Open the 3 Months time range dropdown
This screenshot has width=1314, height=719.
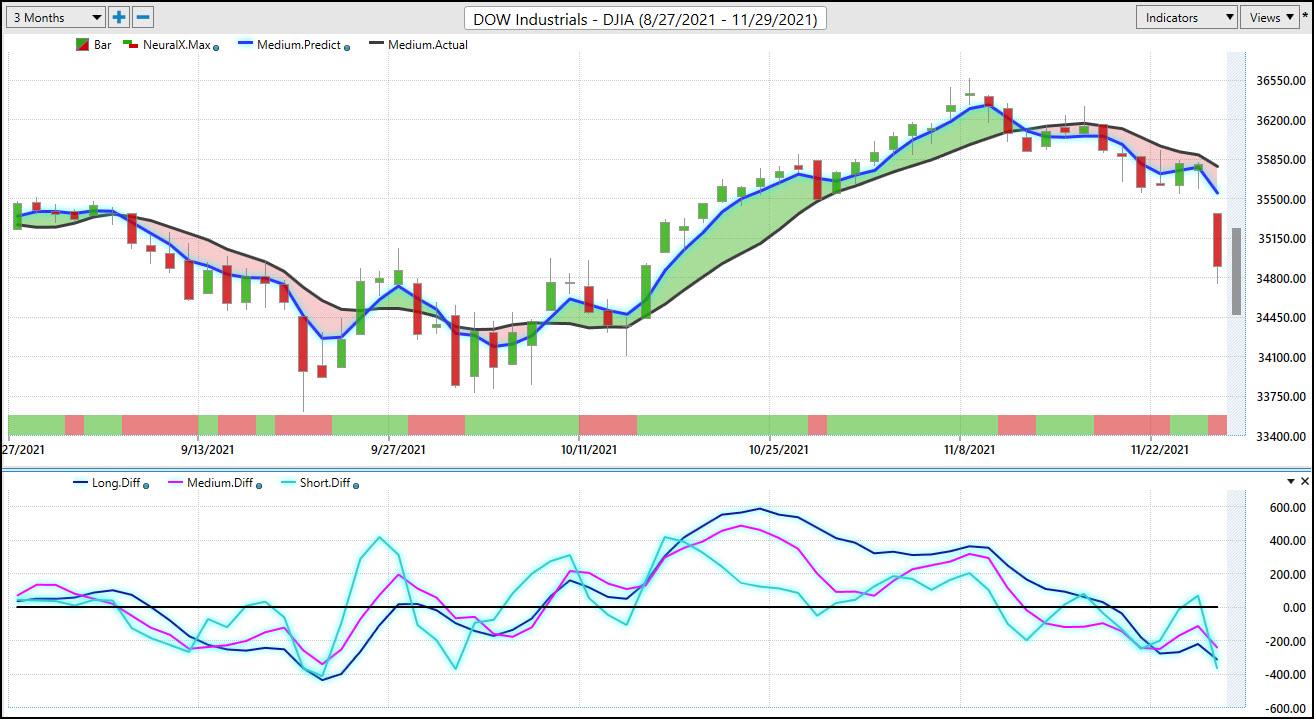pyautogui.click(x=55, y=17)
